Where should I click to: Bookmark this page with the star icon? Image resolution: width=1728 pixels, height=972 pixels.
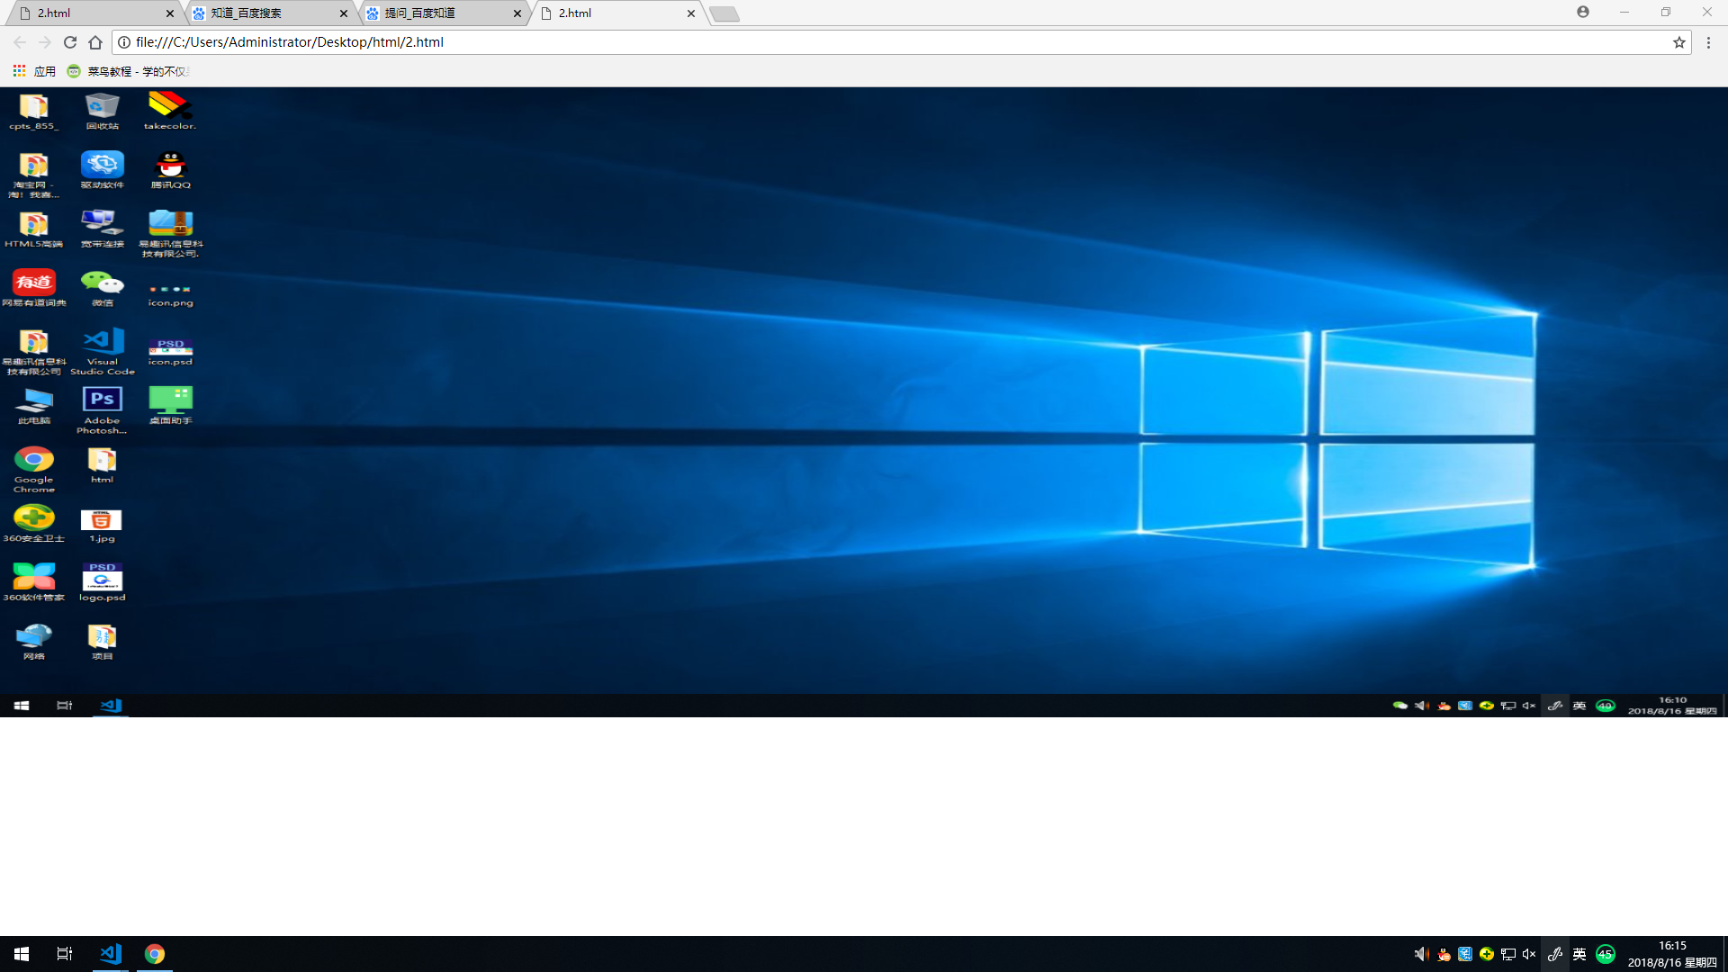[1679, 42]
